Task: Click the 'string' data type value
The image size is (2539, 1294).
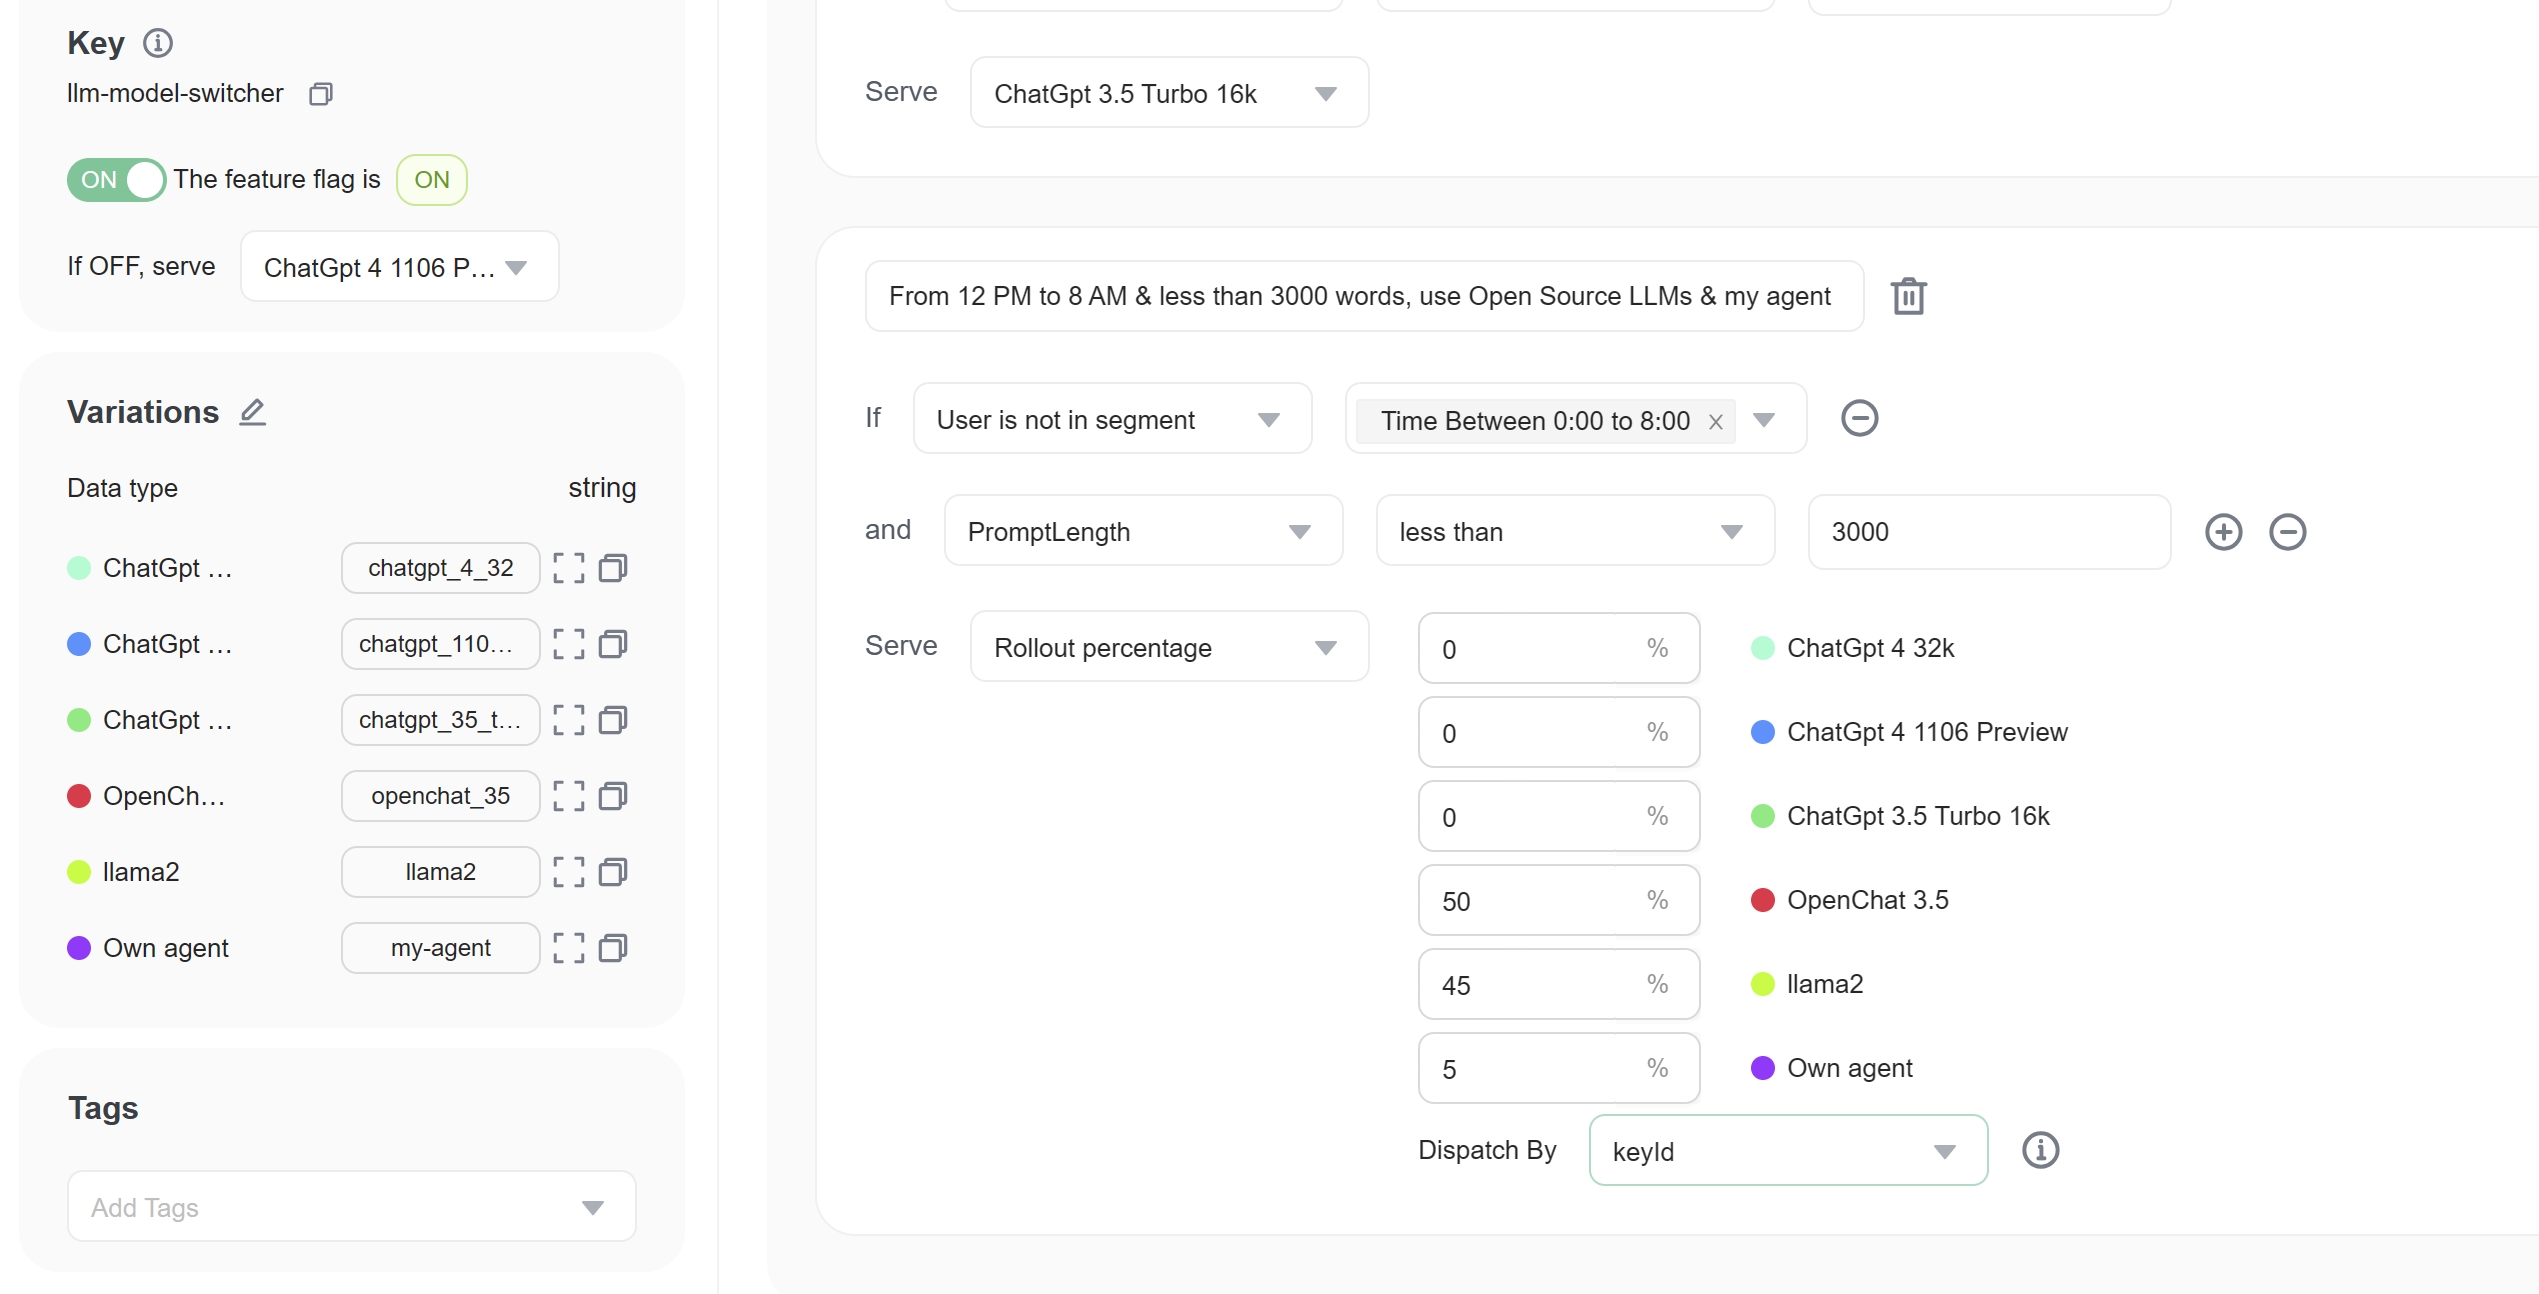Action: pos(602,488)
